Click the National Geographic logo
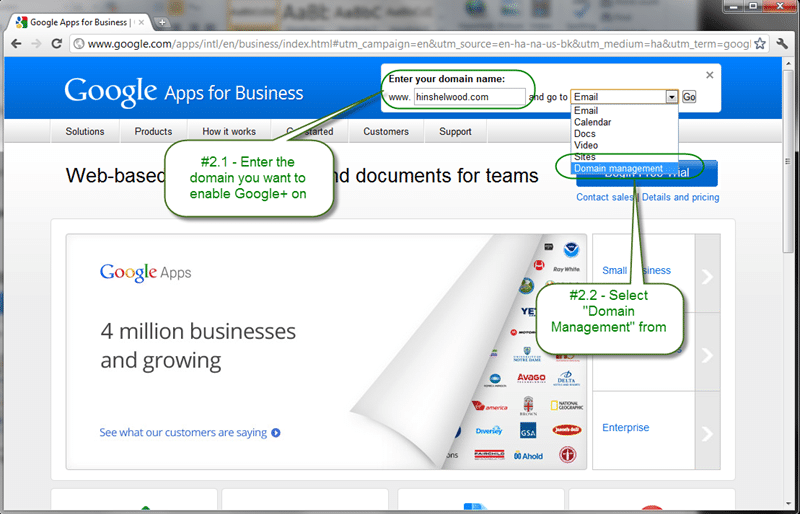 pos(567,406)
